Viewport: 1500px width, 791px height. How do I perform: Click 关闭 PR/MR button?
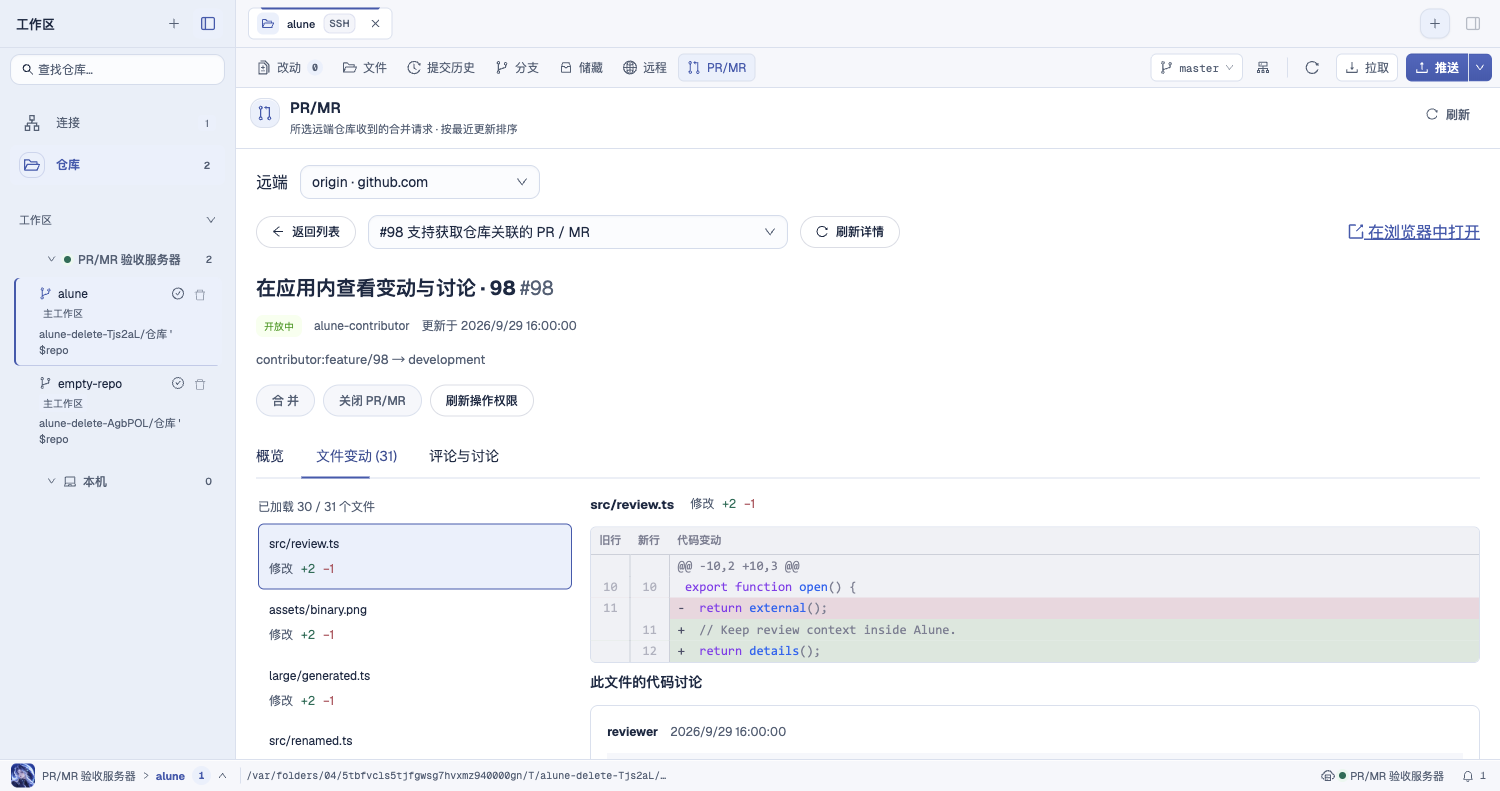372,401
